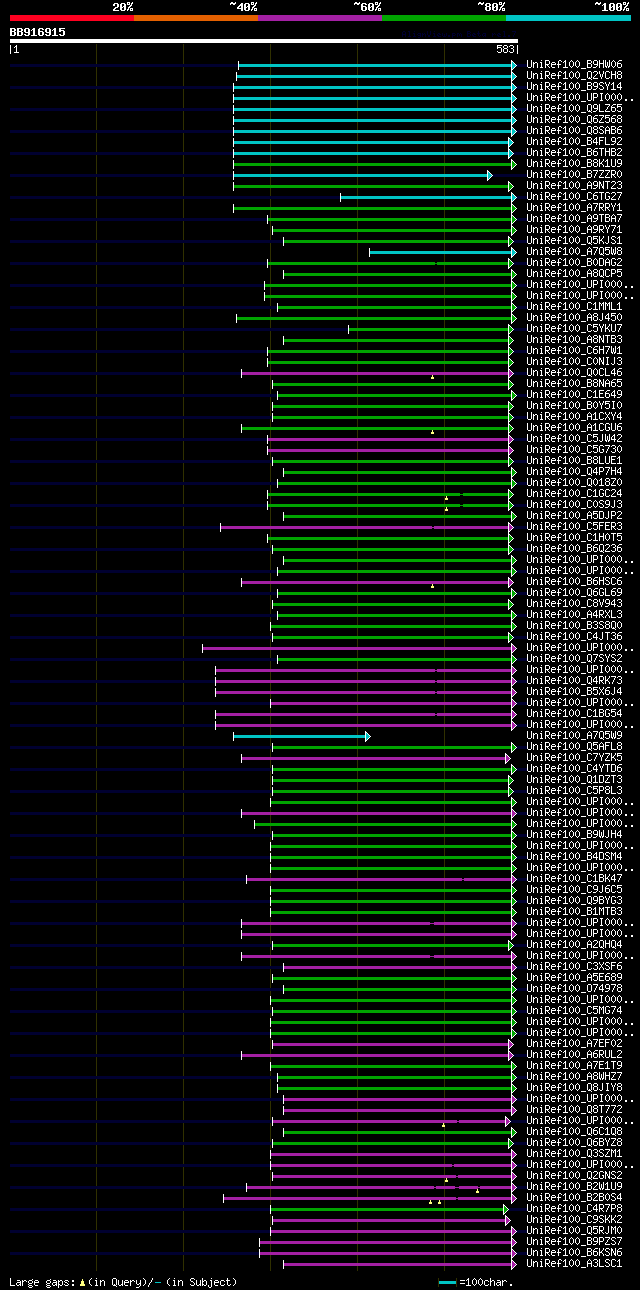Open hit UniRef100_B9SY14

[573, 86]
